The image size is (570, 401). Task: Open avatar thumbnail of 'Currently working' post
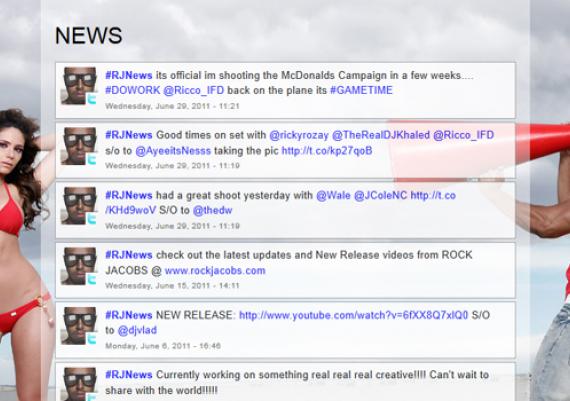(x=79, y=384)
